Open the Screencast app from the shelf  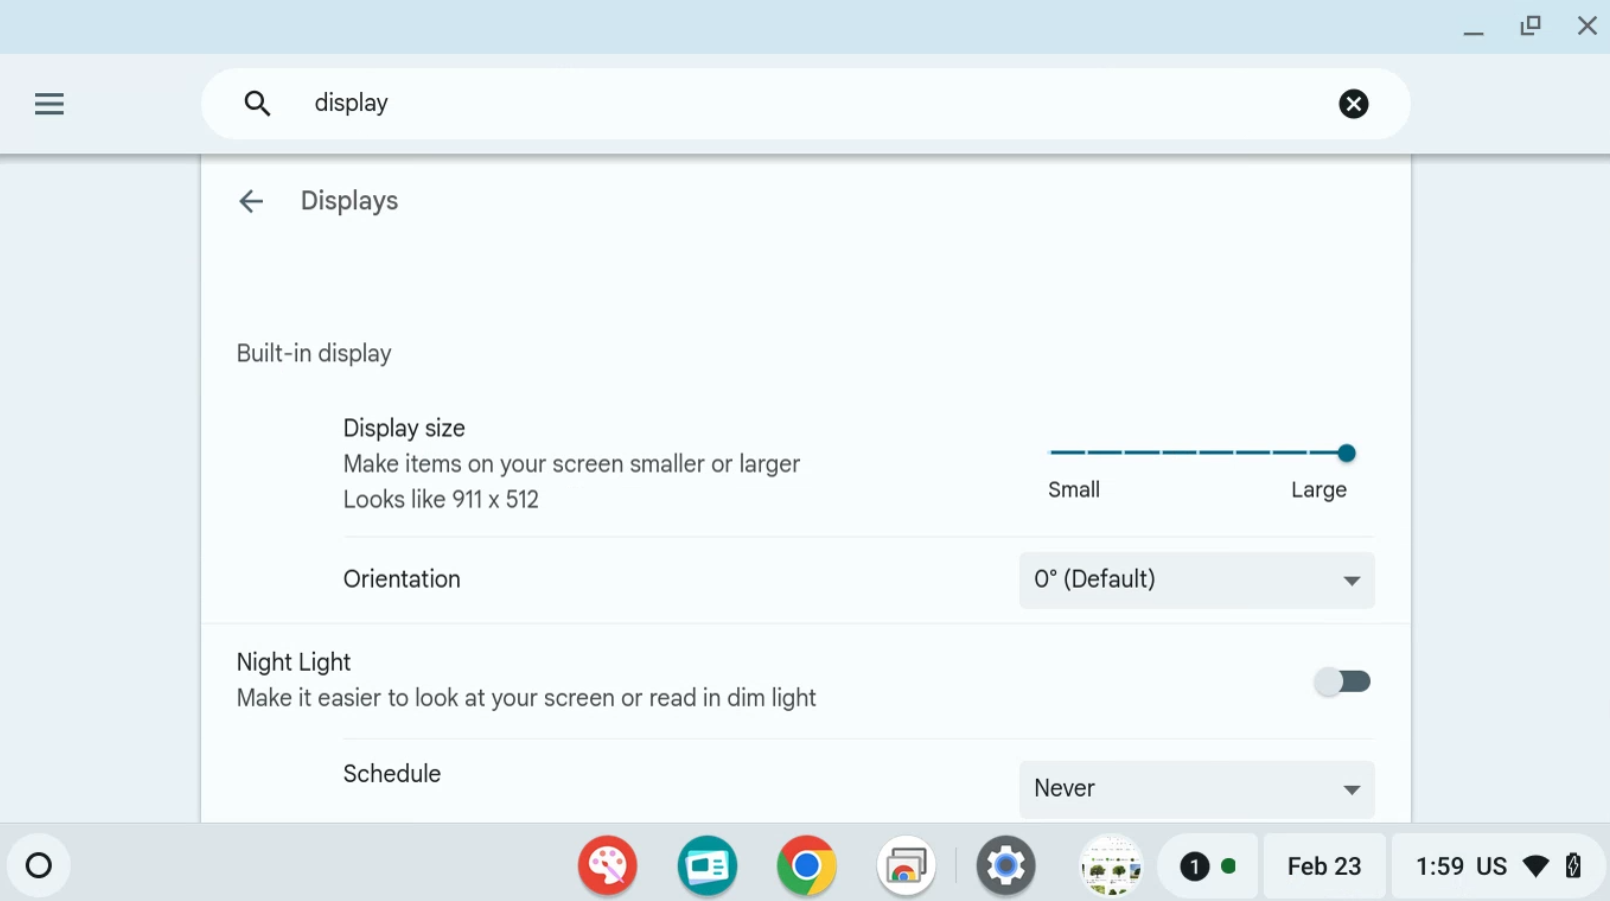pos(707,866)
